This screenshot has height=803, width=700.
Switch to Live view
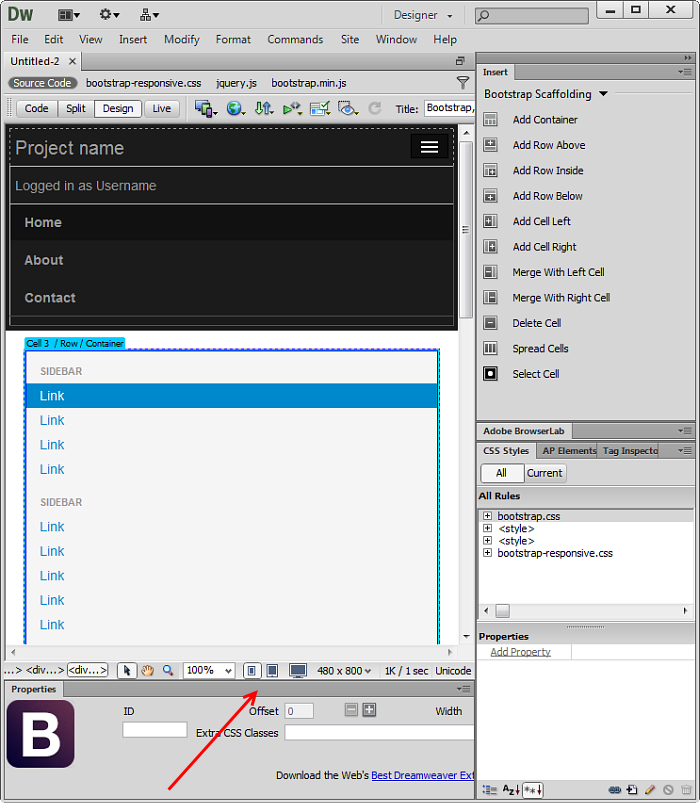pos(162,109)
